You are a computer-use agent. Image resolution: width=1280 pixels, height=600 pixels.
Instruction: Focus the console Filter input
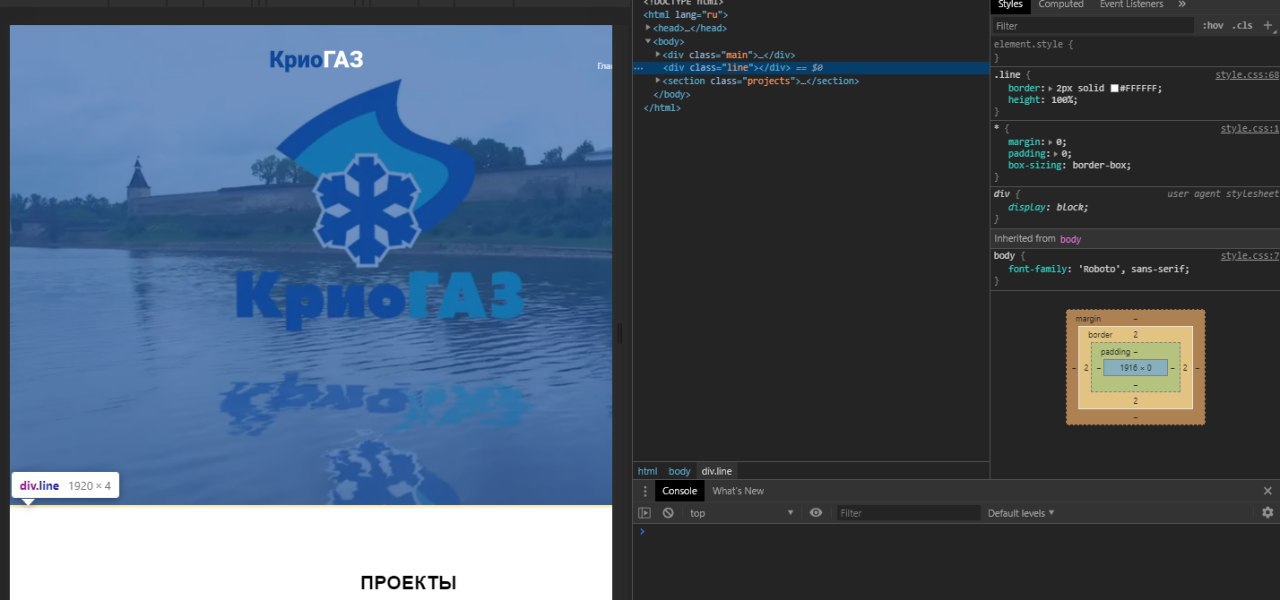(908, 513)
